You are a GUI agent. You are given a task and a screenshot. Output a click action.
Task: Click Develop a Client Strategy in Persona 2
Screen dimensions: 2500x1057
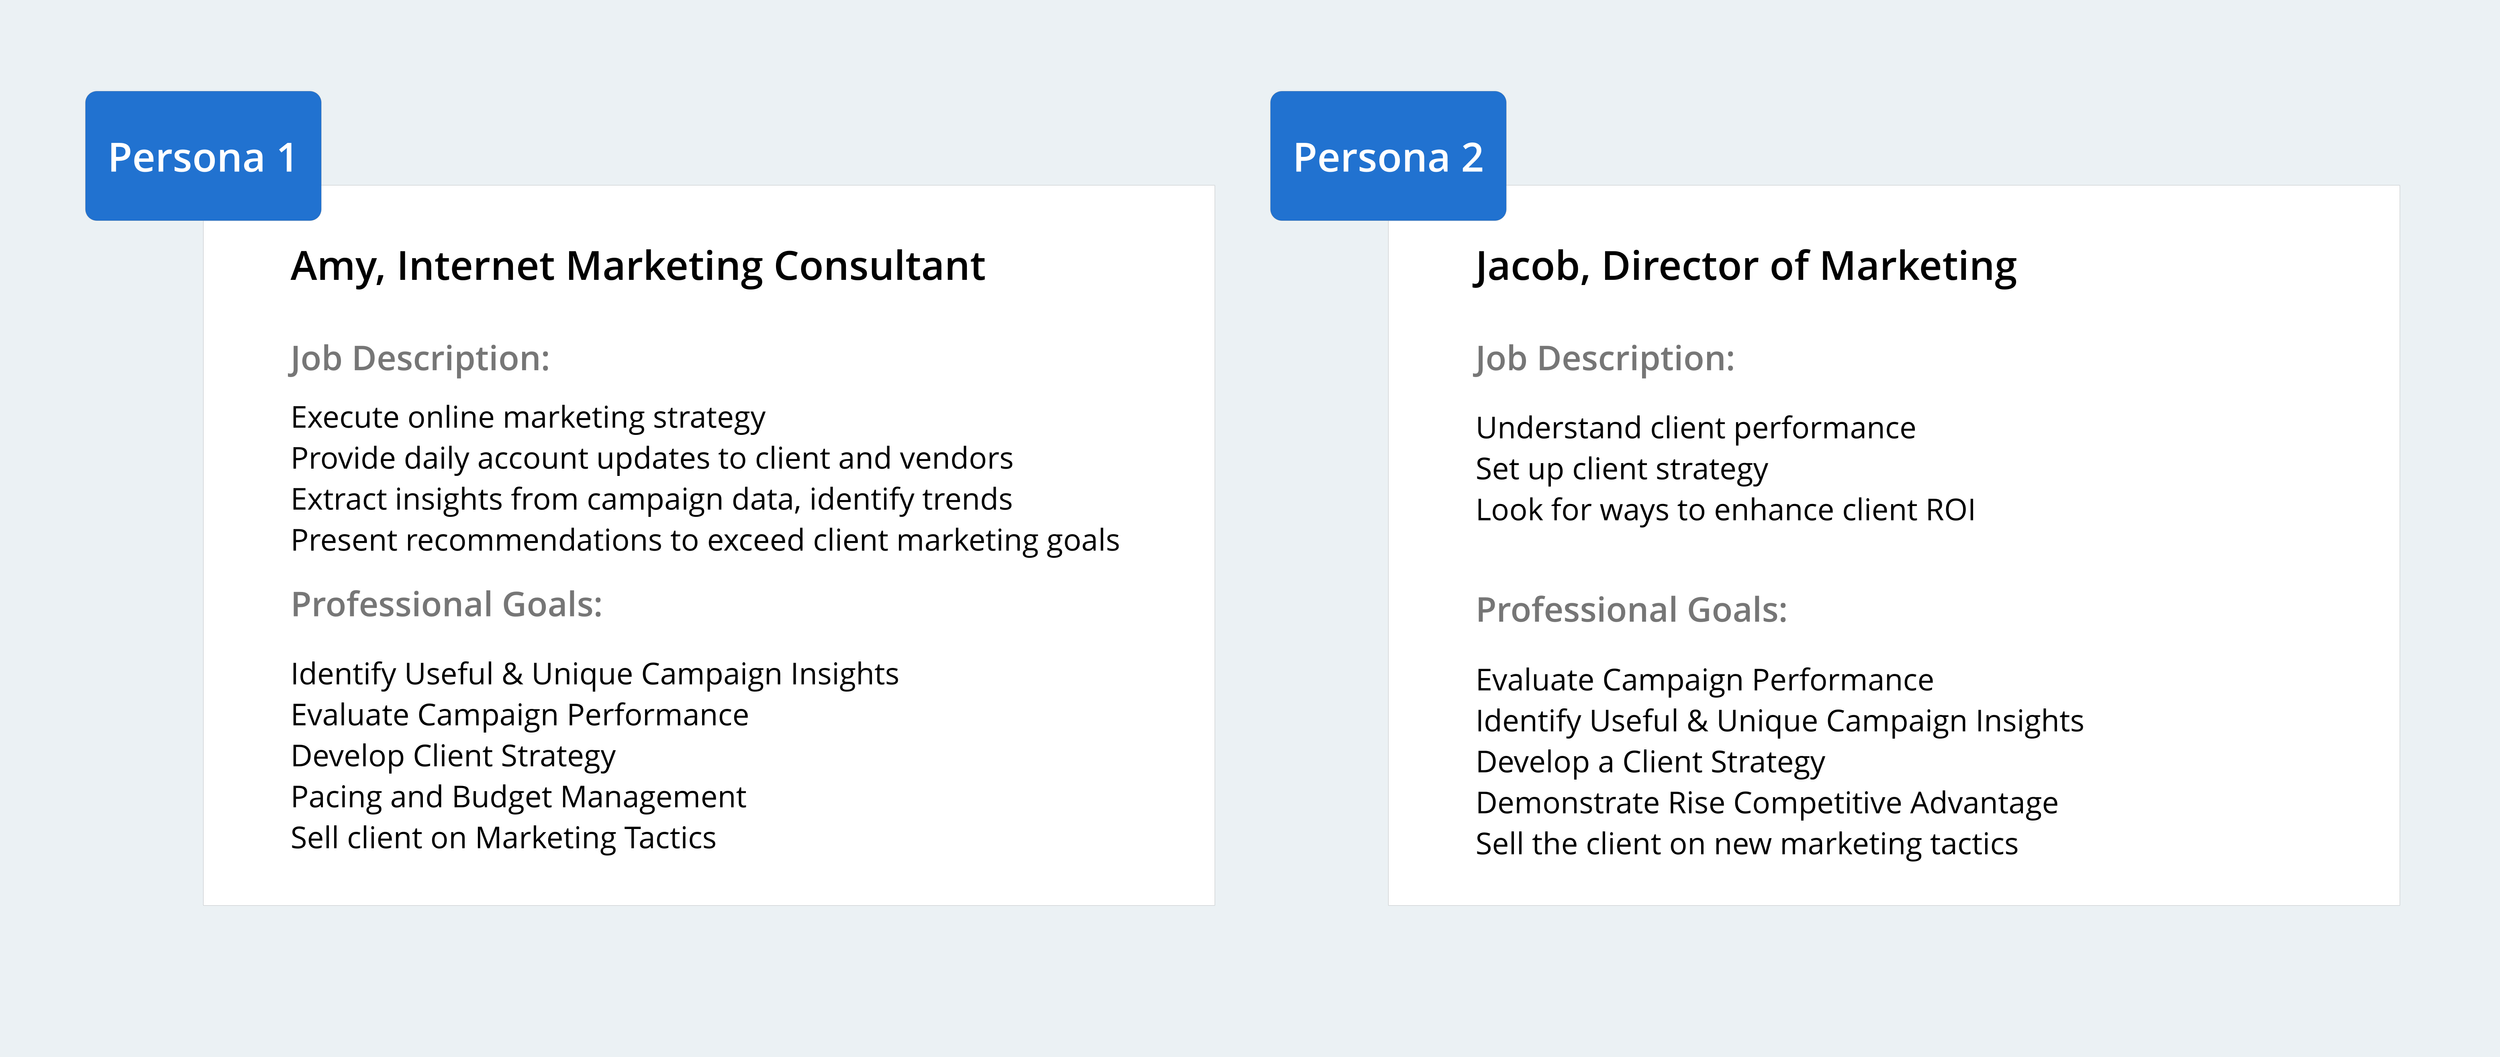(x=1651, y=763)
